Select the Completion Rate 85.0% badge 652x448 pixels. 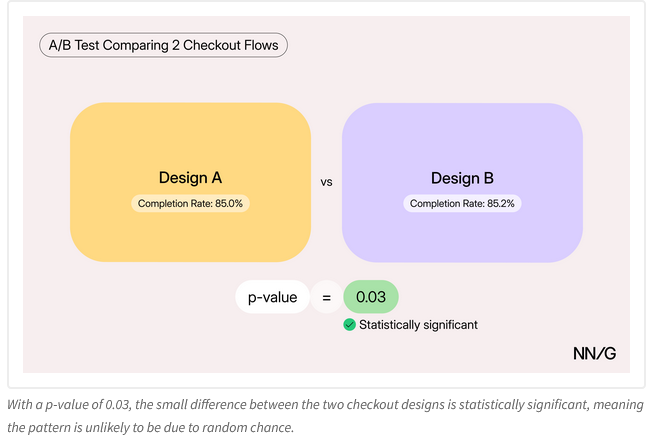(190, 203)
